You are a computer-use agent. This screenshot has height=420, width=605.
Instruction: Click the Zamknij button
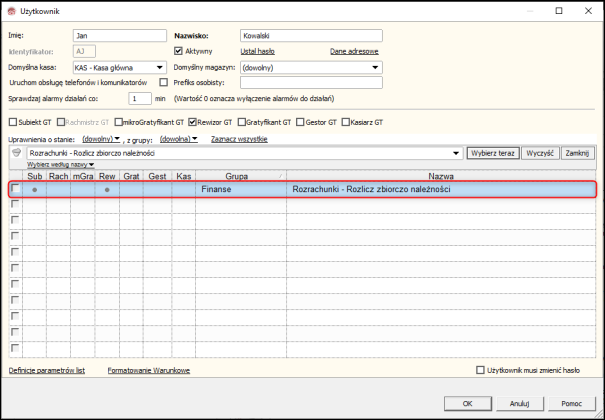coord(577,153)
